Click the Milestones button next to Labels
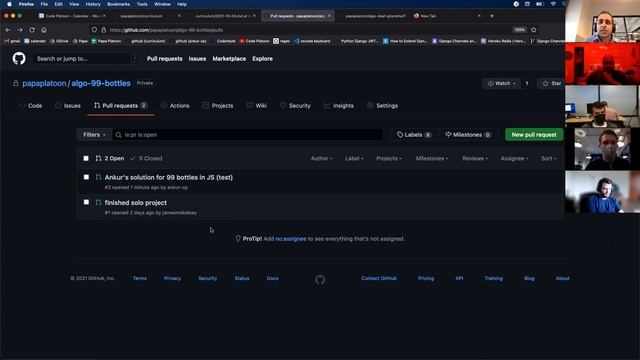The width and height of the screenshot is (640, 360). click(468, 135)
